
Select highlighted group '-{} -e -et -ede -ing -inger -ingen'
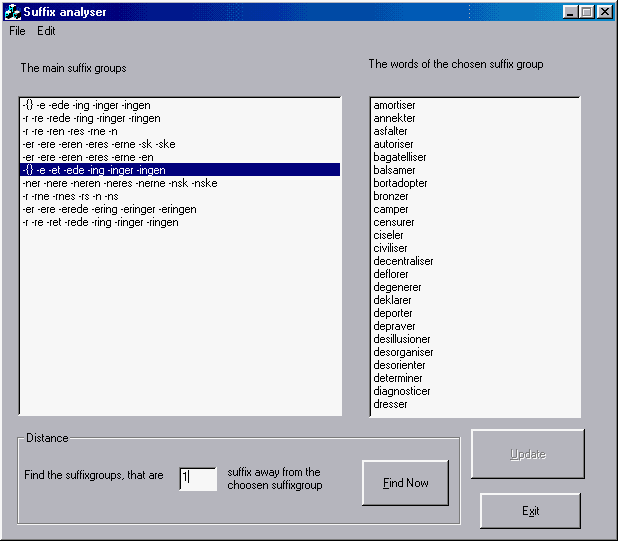pos(180,170)
